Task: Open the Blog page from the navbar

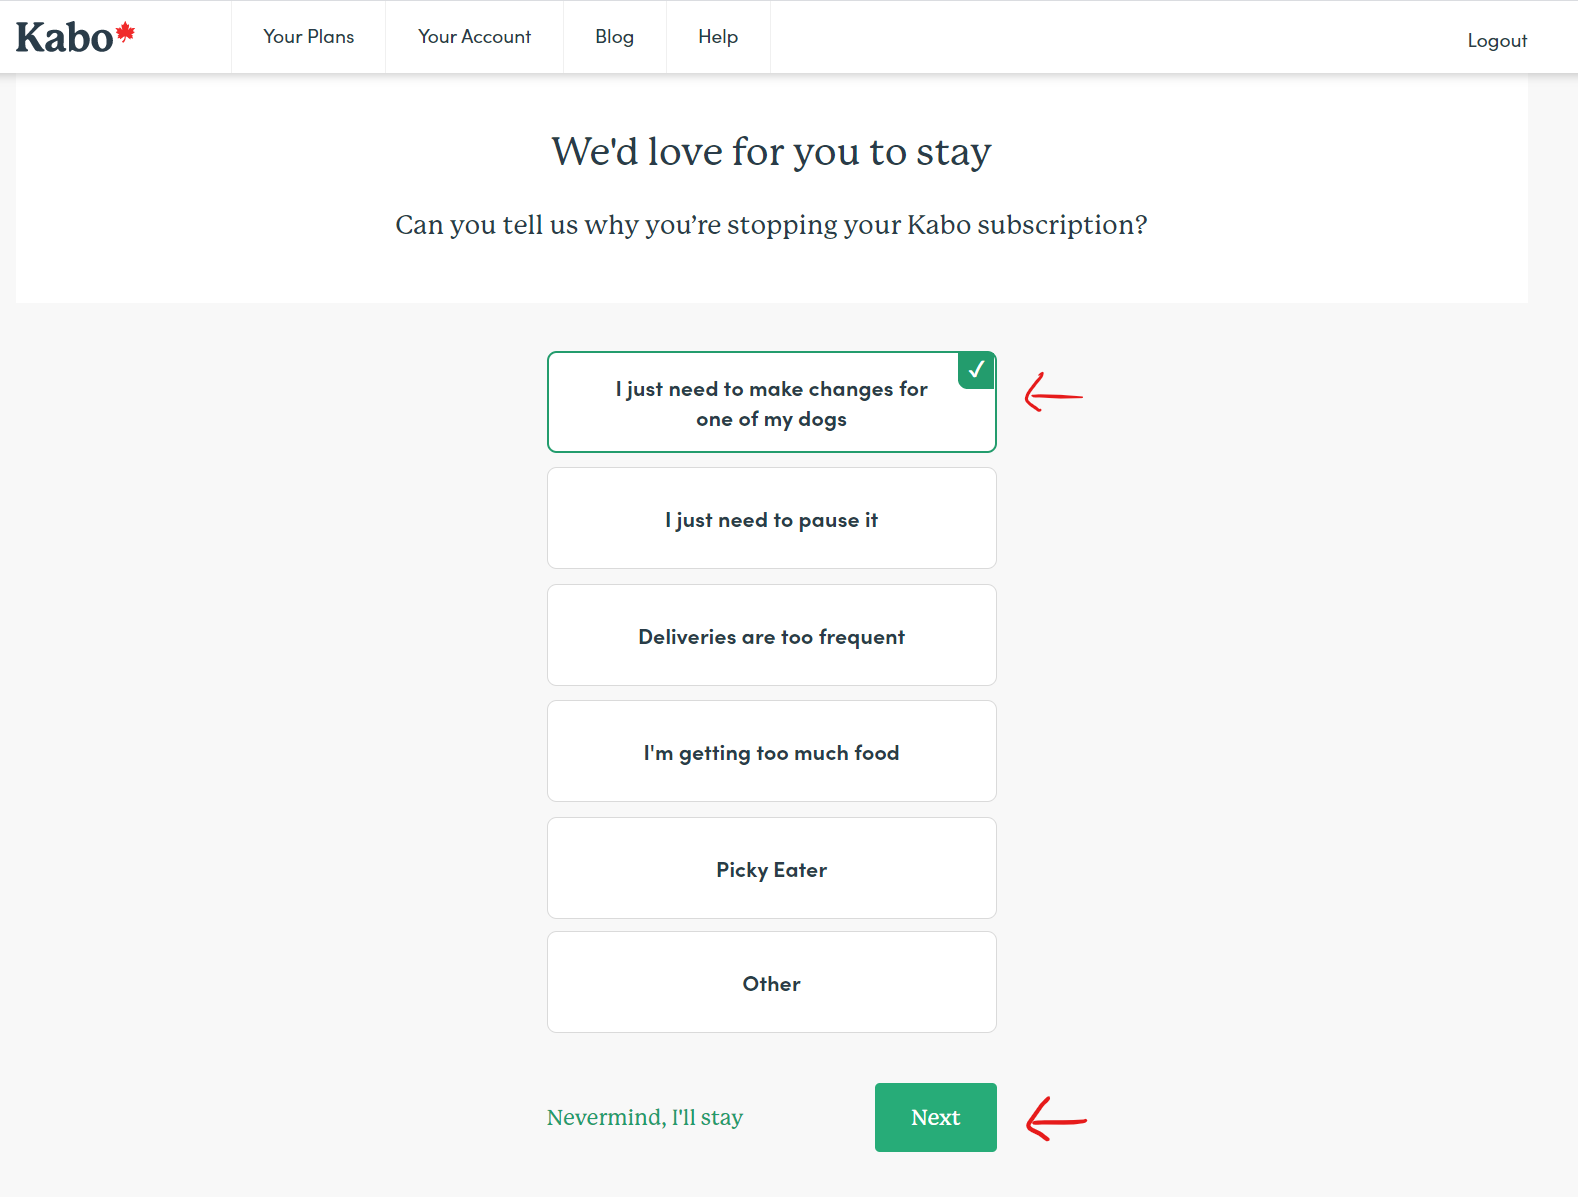Action: coord(614,37)
